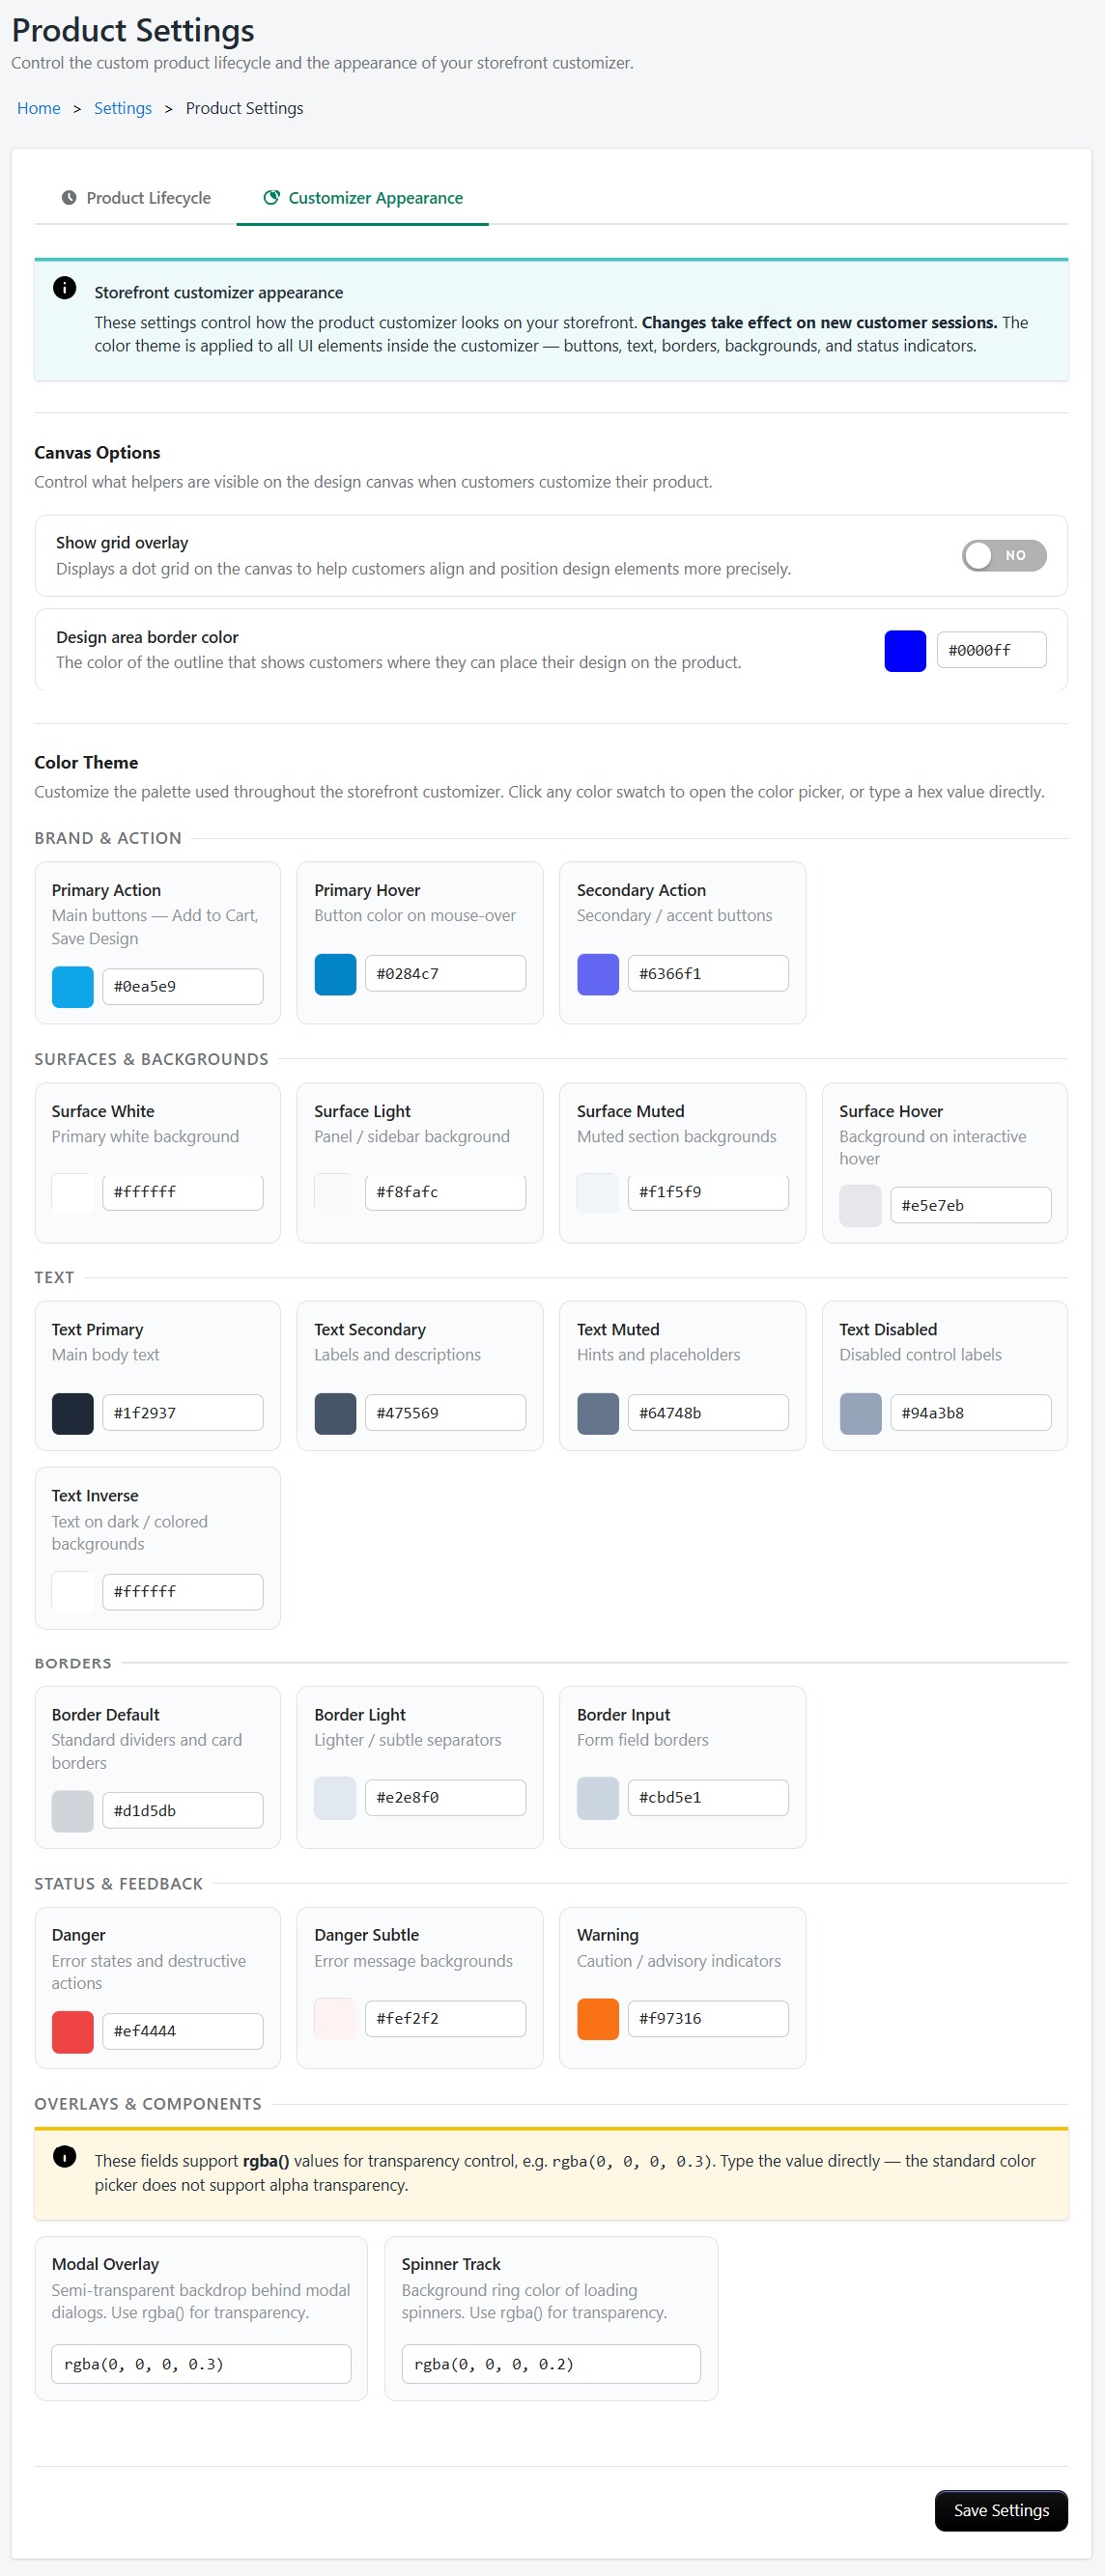Switch to Customizer Appearance tab

[x=362, y=198]
